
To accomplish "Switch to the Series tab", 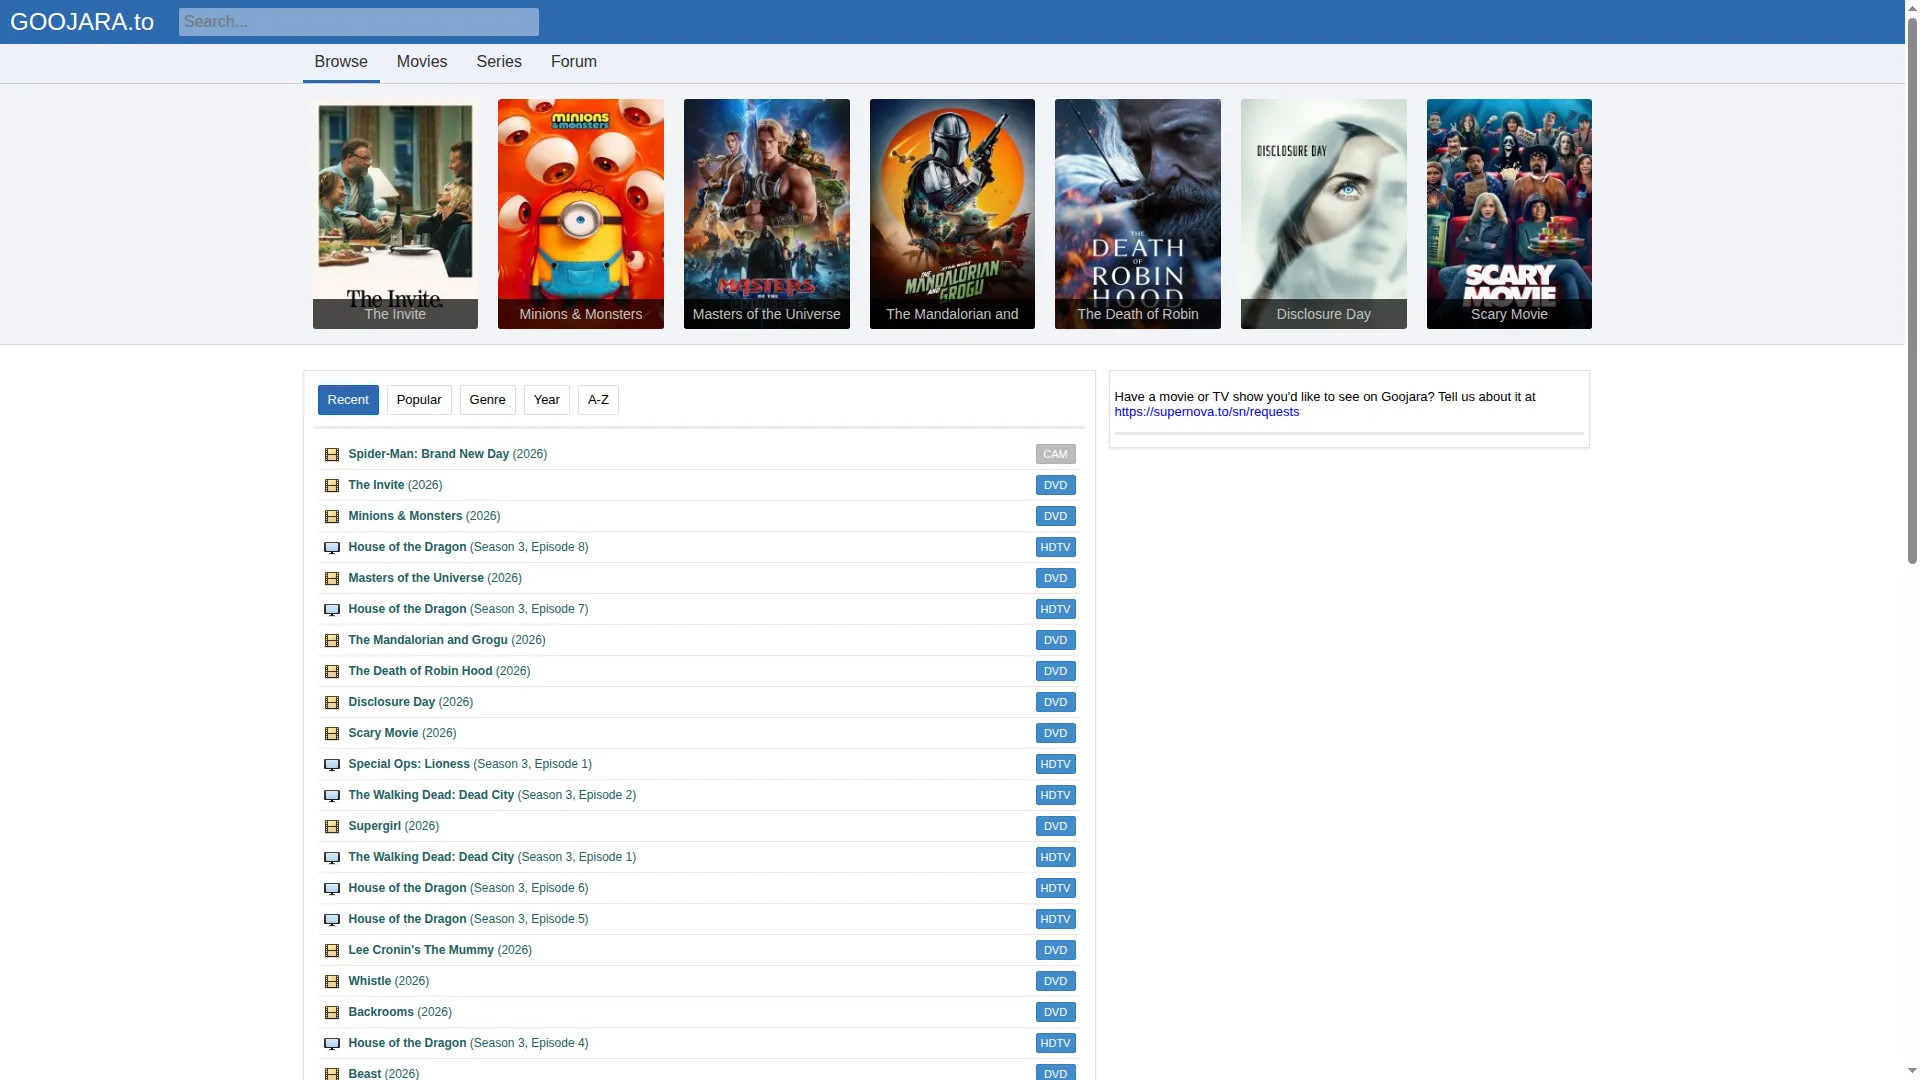I will 499,62.
